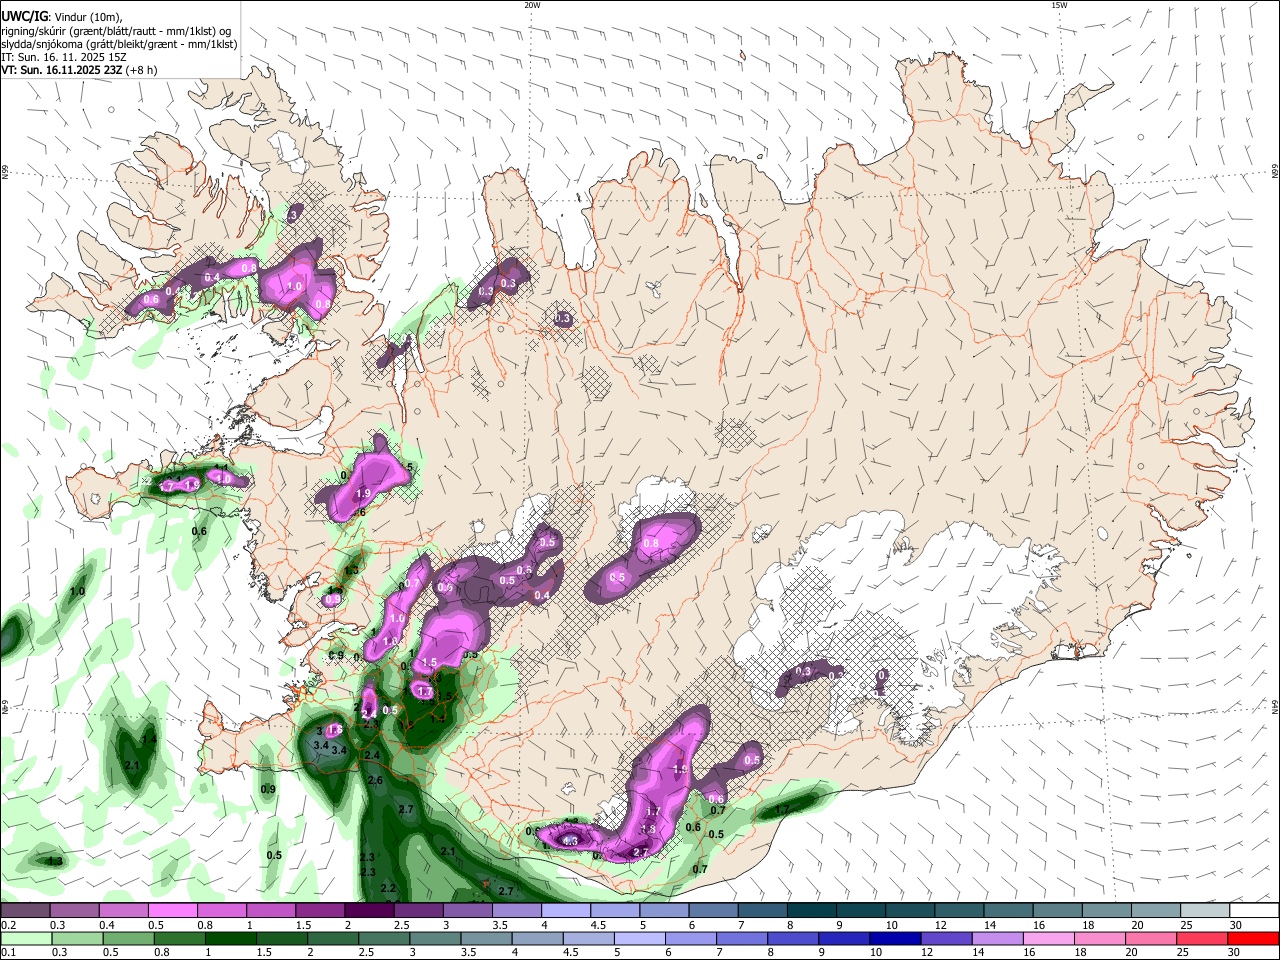This screenshot has height=960, width=1280.
Task: Click the lower scale's bright red 30 swatch
Action: click(1254, 939)
